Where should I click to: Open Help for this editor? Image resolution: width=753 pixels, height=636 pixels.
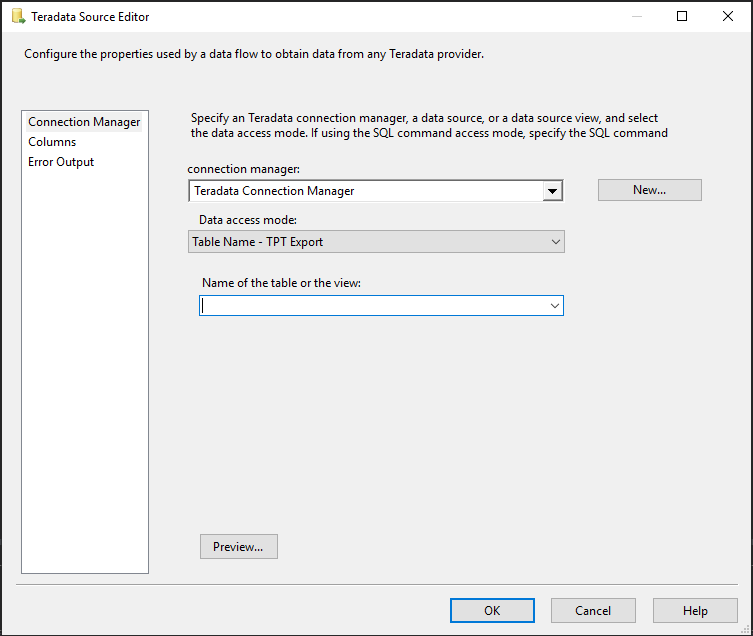[x=695, y=611]
